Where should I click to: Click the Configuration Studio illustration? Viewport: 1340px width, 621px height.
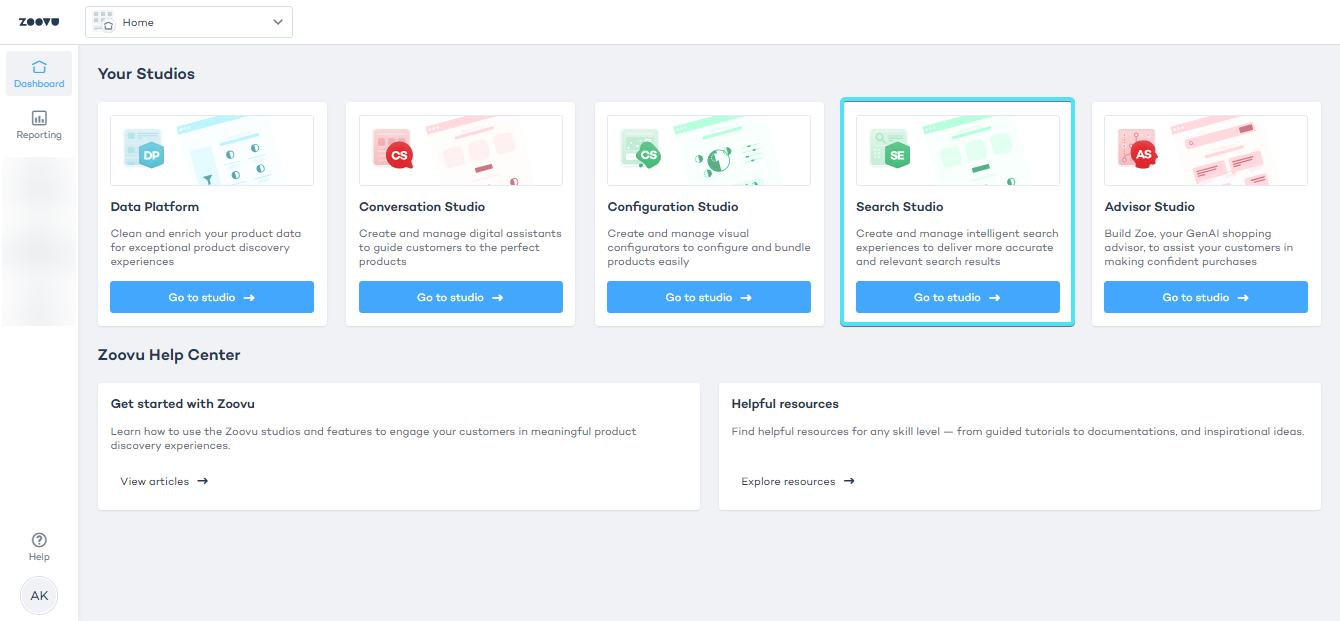pyautogui.click(x=709, y=151)
